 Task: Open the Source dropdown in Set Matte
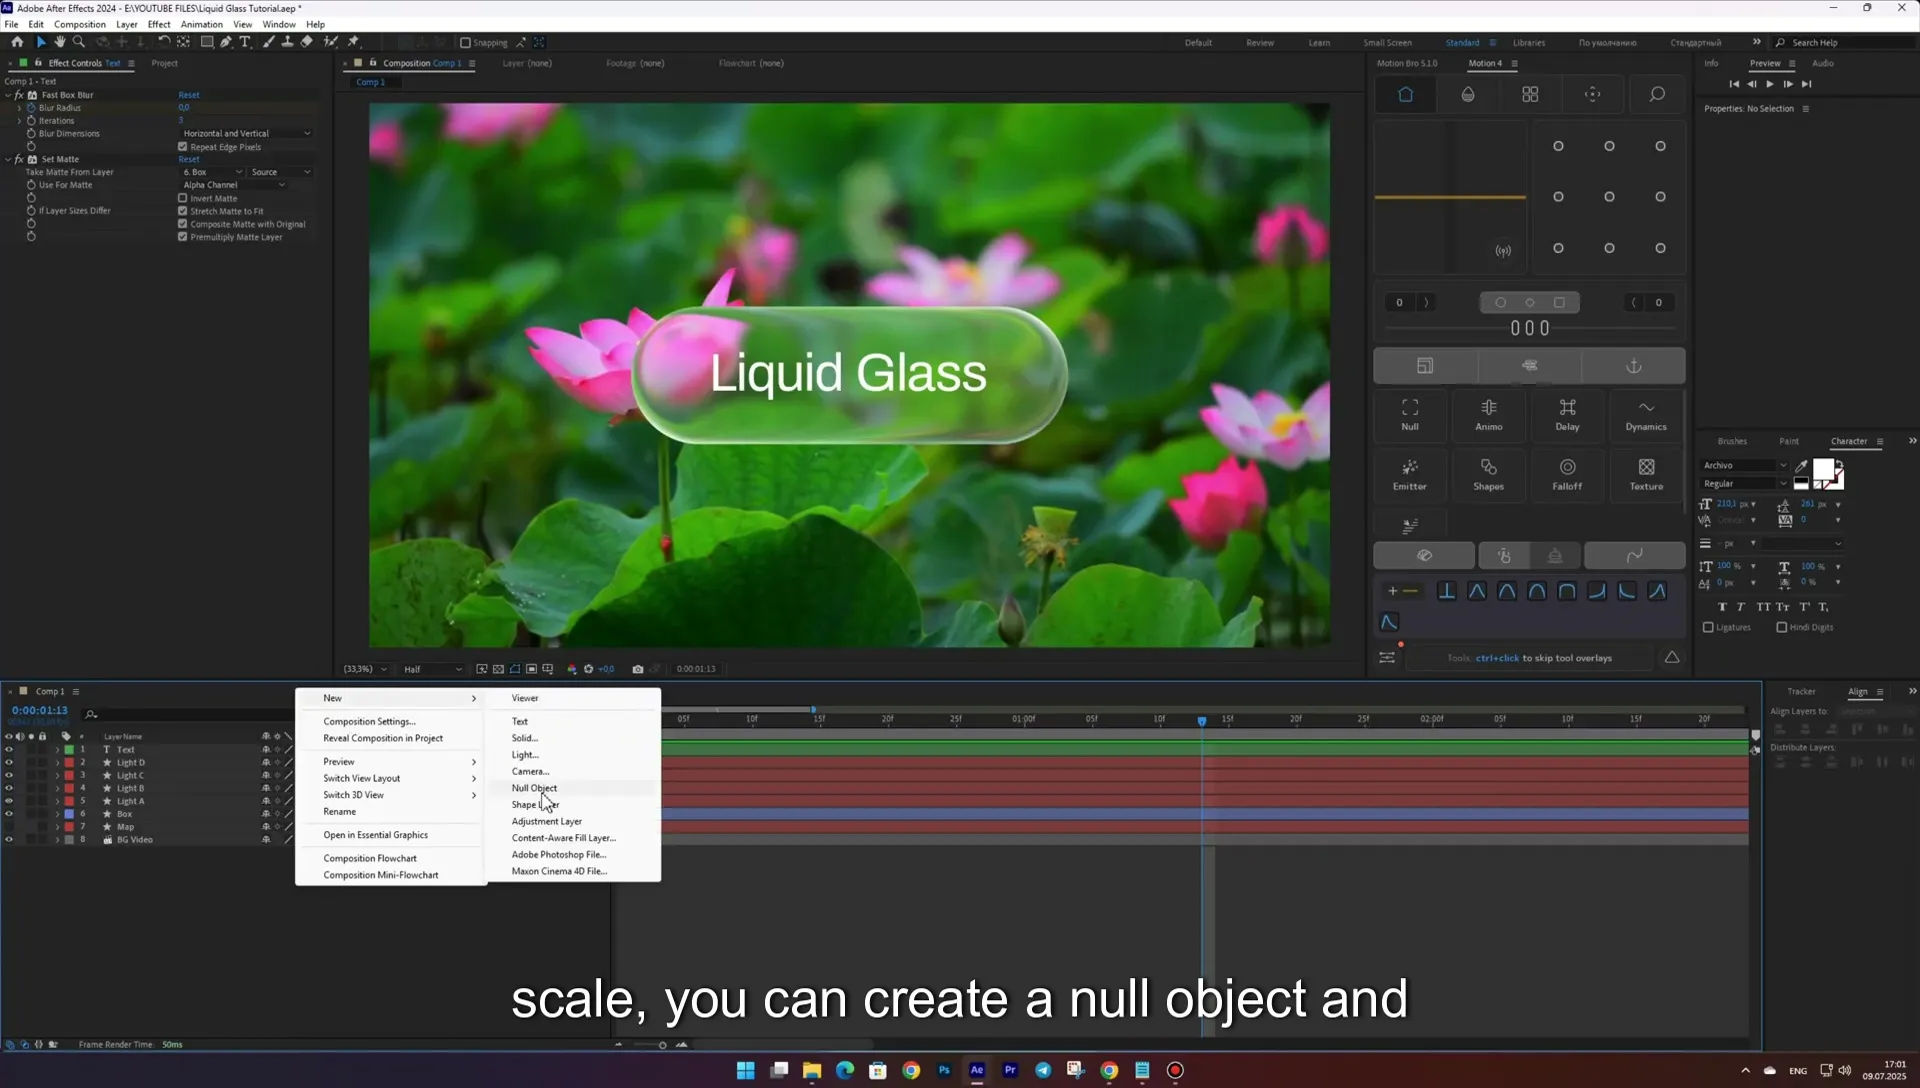281,172
